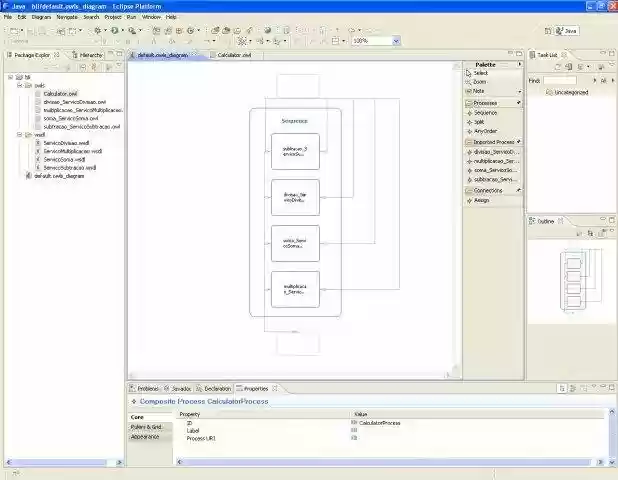Click the CalculatorProcess ID value cell
The width and height of the screenshot is (618, 480).
[380, 423]
